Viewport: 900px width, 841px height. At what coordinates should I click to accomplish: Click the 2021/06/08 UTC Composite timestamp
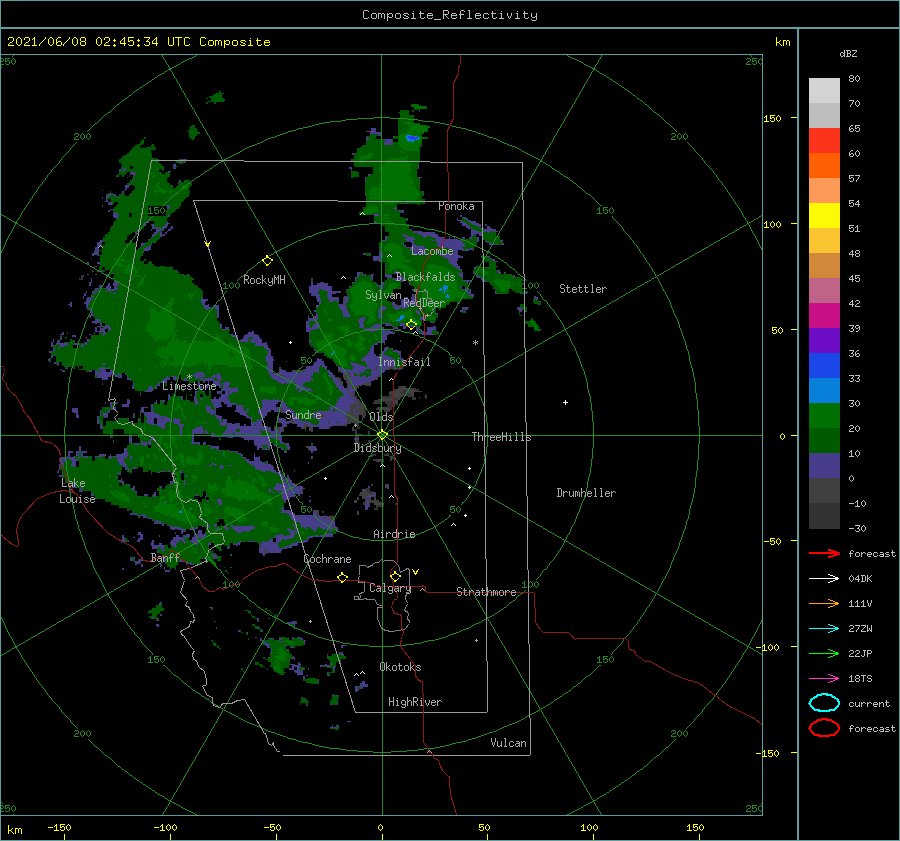pos(139,42)
